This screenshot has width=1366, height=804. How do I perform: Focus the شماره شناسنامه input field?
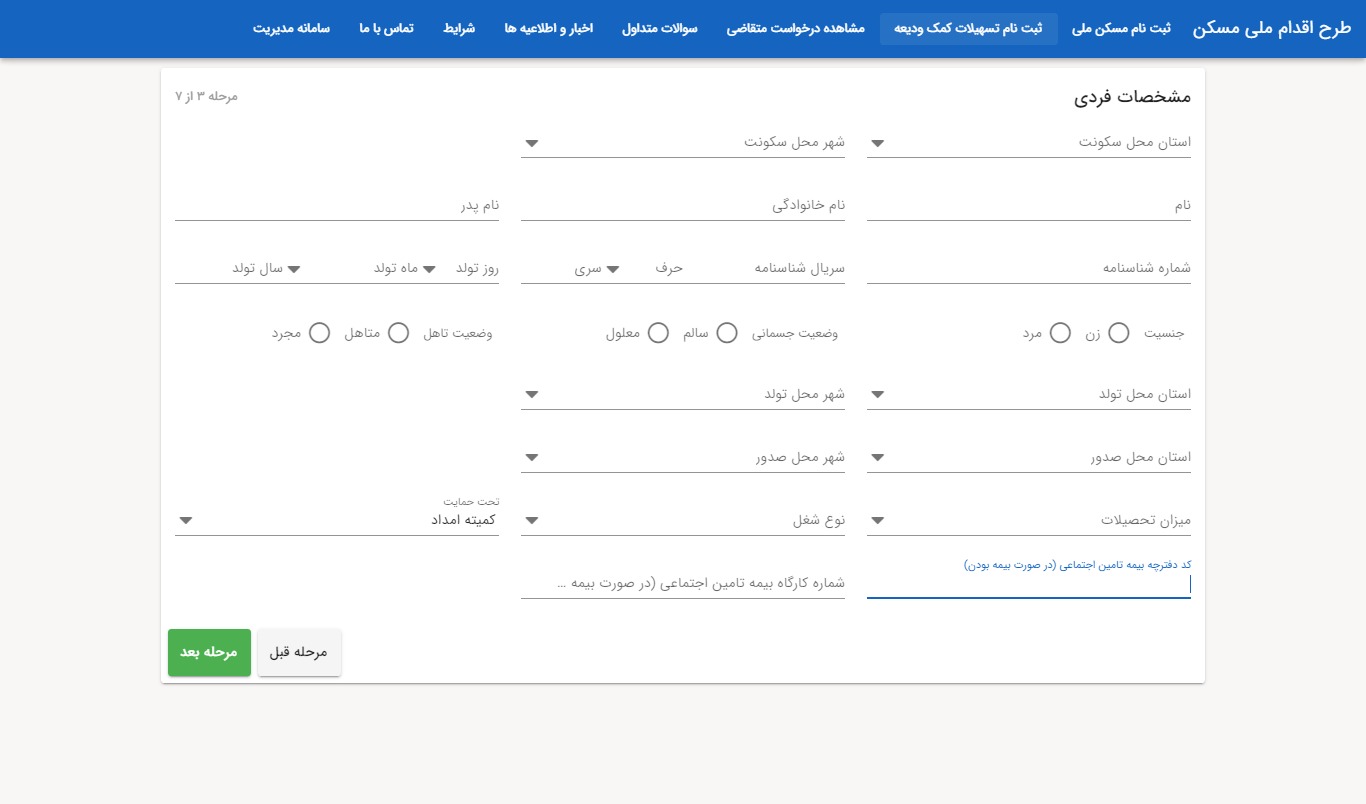pyautogui.click(x=1028, y=269)
